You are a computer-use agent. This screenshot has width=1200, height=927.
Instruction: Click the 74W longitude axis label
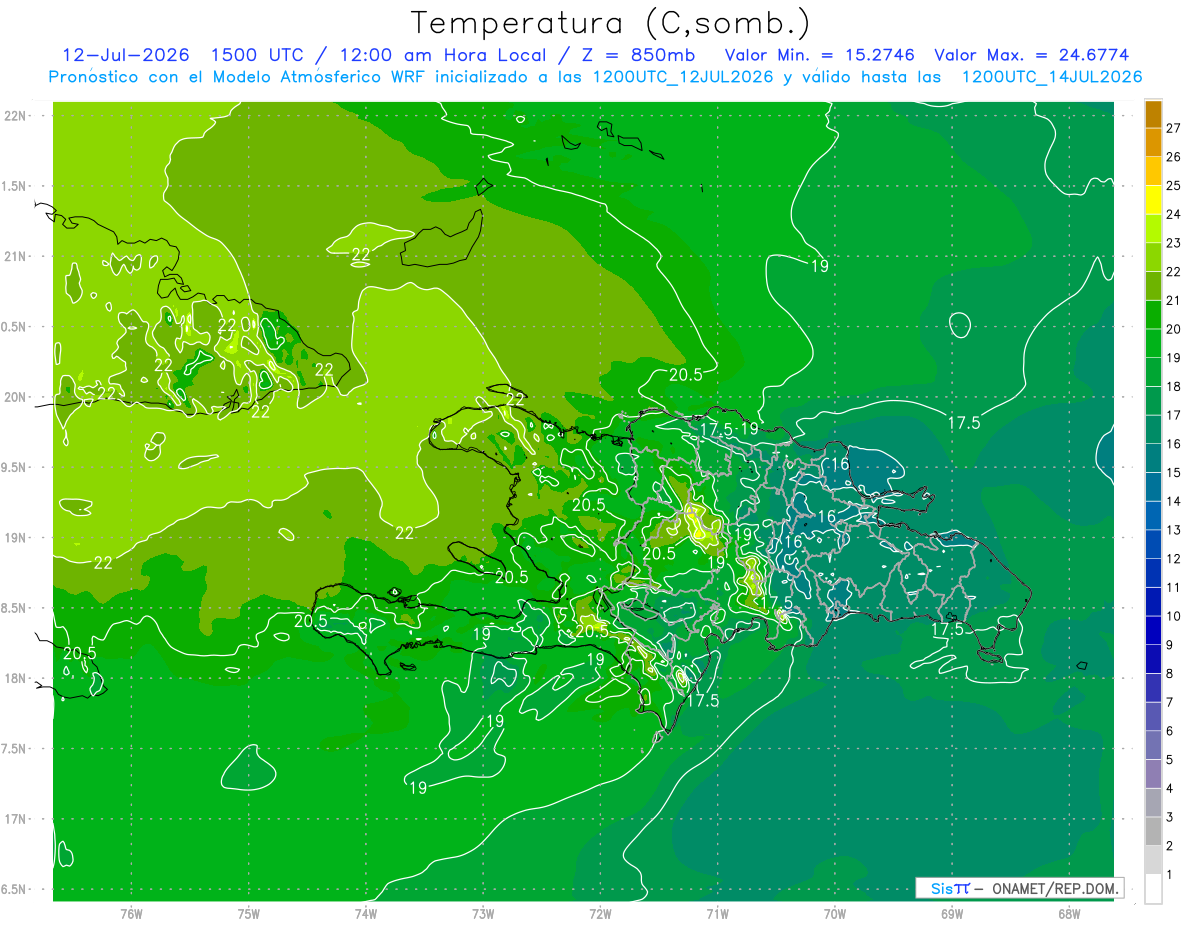pos(366,914)
